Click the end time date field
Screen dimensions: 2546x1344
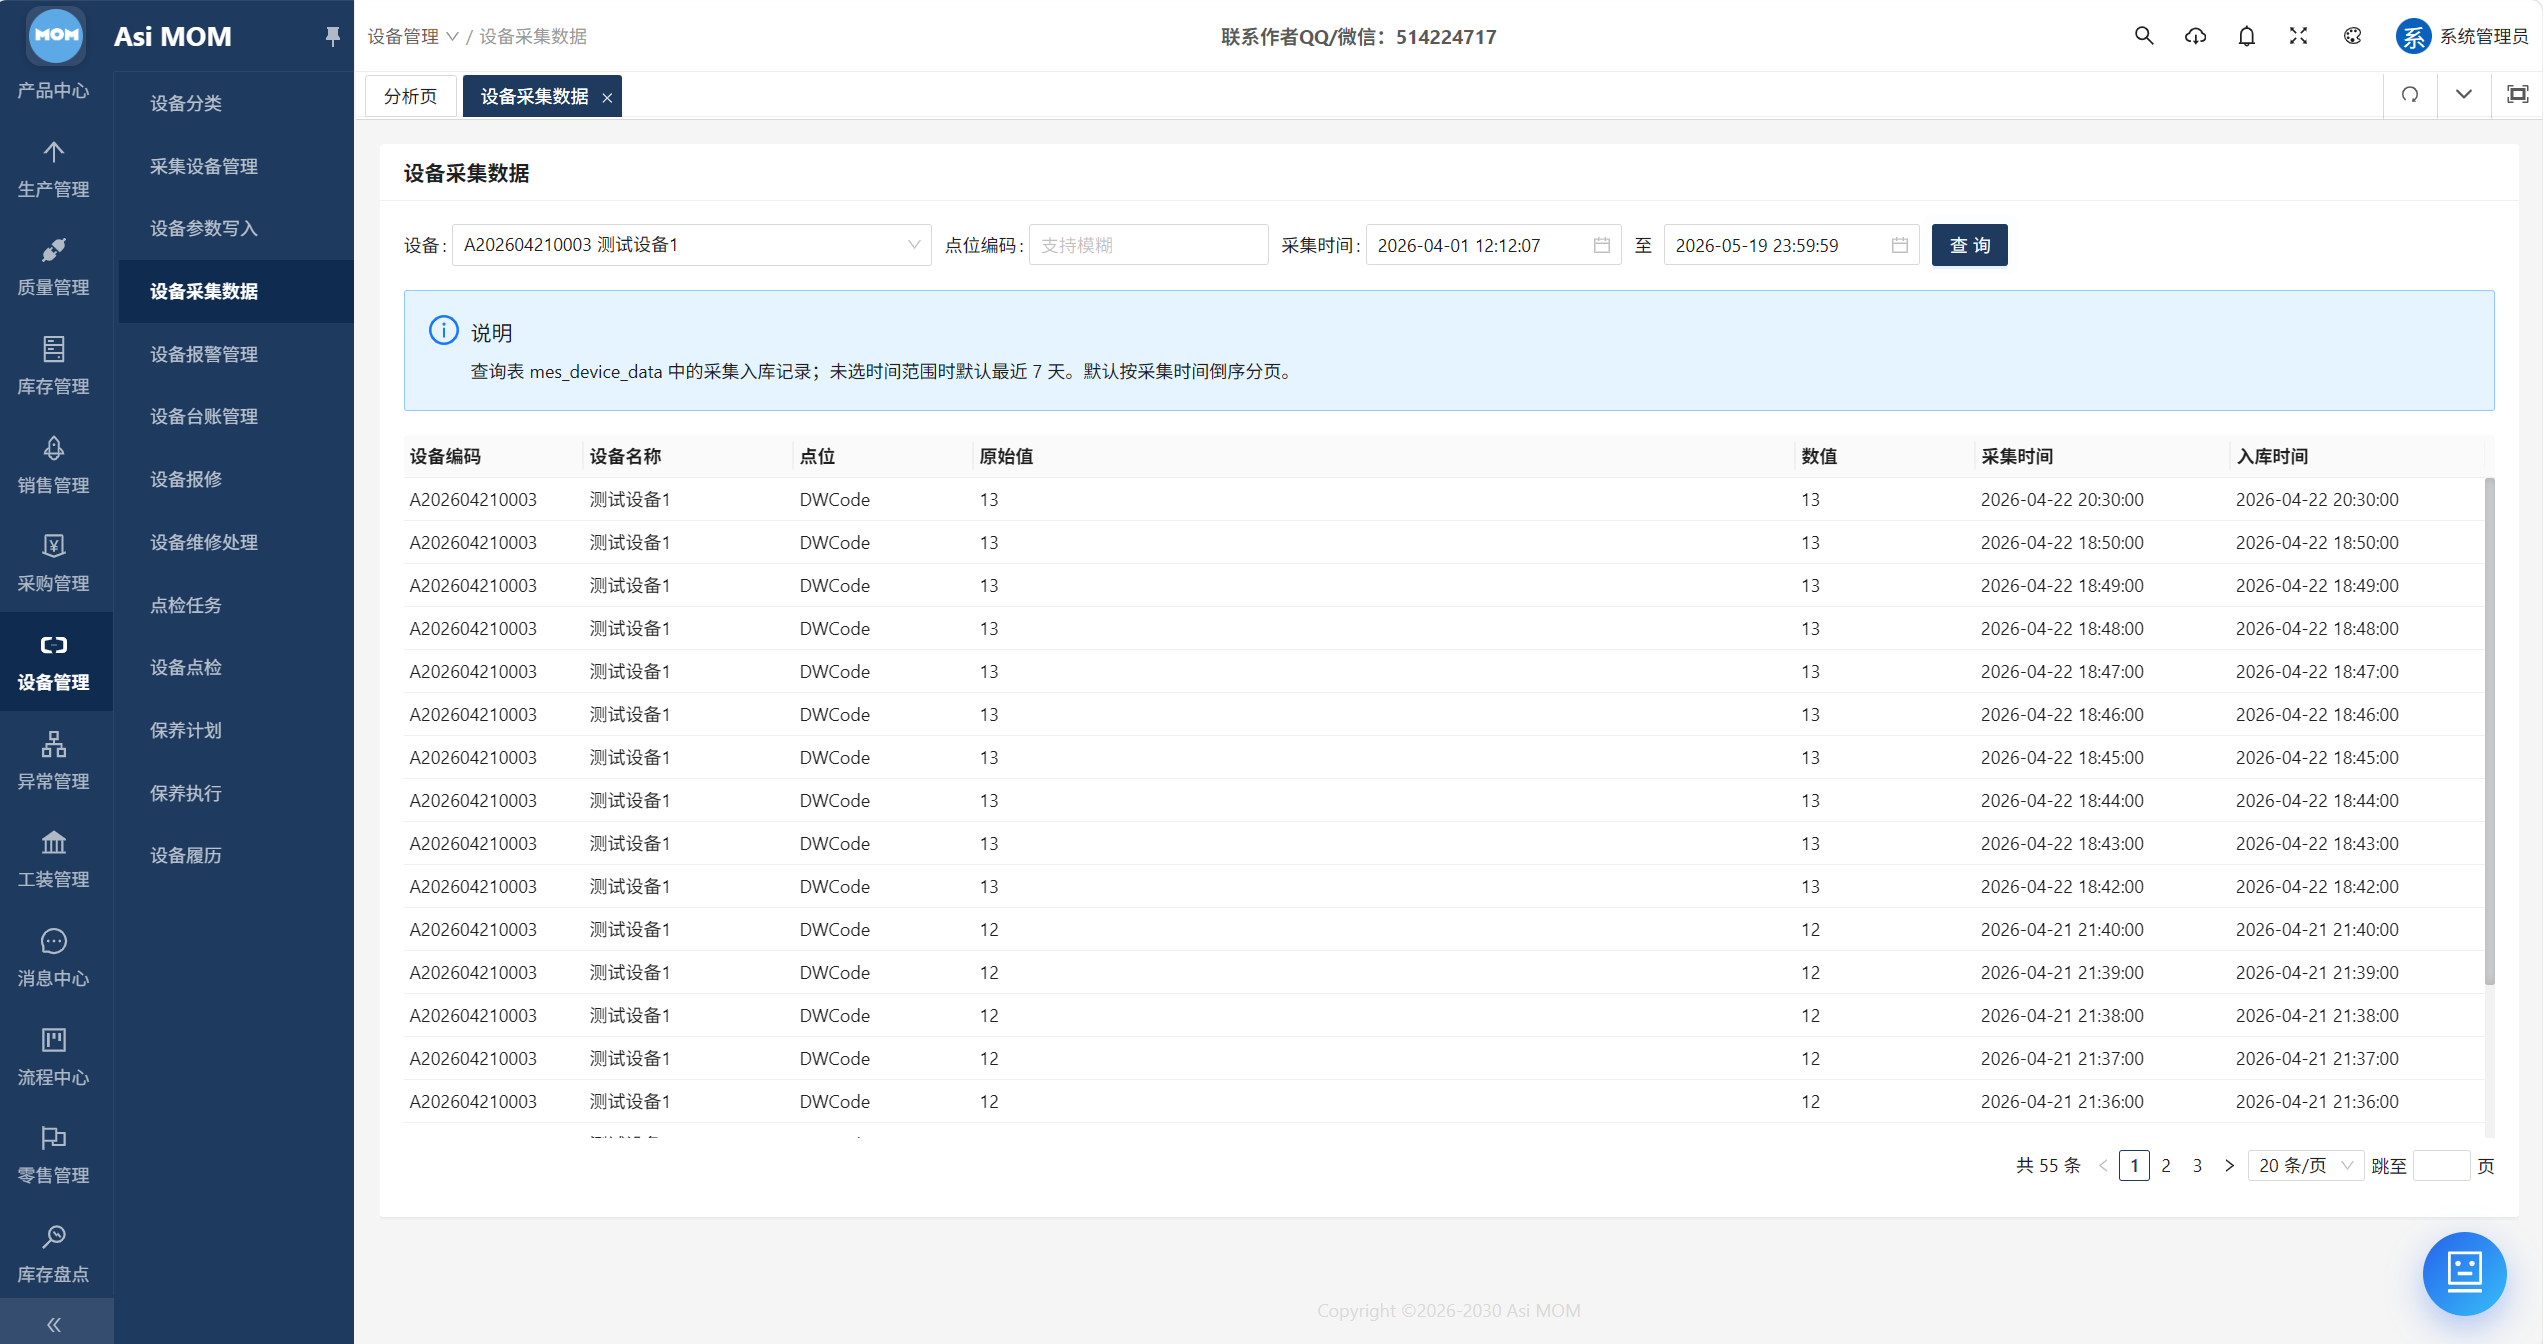tap(1791, 245)
